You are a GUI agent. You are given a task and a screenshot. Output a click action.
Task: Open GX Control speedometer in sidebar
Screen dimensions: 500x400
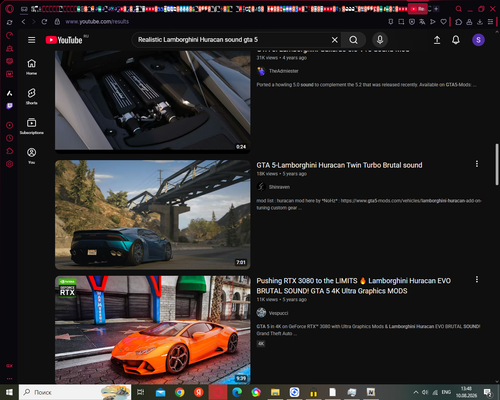(9, 35)
